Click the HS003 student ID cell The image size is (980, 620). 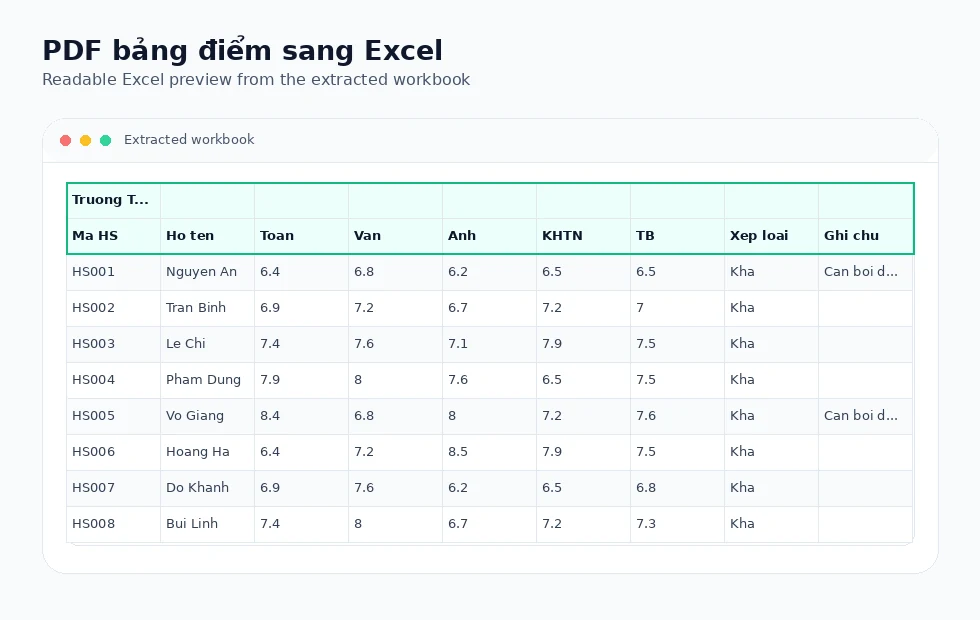(114, 344)
